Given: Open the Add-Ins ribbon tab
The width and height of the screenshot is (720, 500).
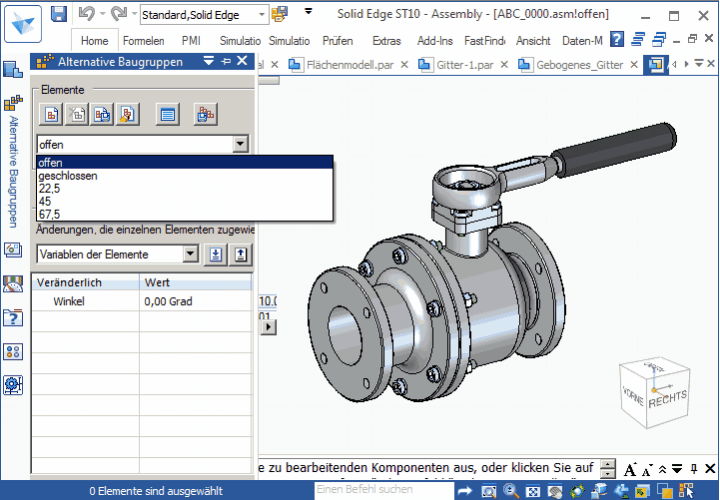Looking at the screenshot, I should click(435, 41).
